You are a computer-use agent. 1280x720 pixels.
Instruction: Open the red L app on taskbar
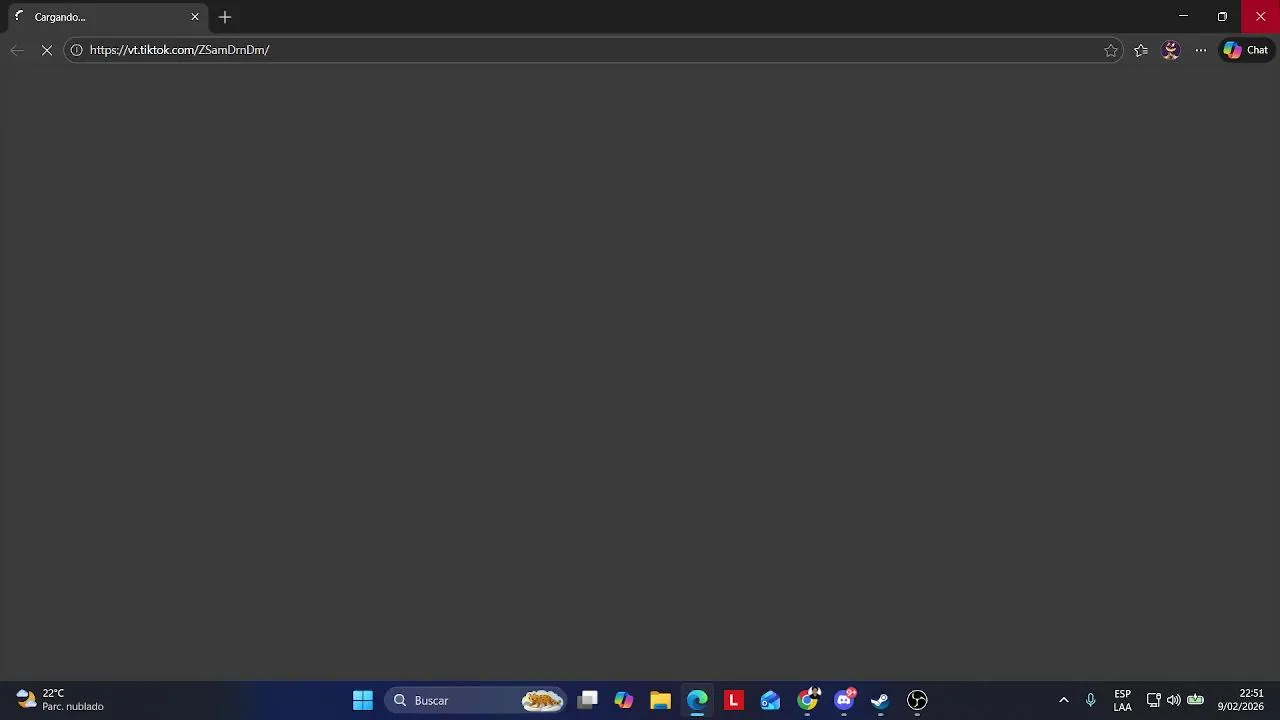pos(734,700)
